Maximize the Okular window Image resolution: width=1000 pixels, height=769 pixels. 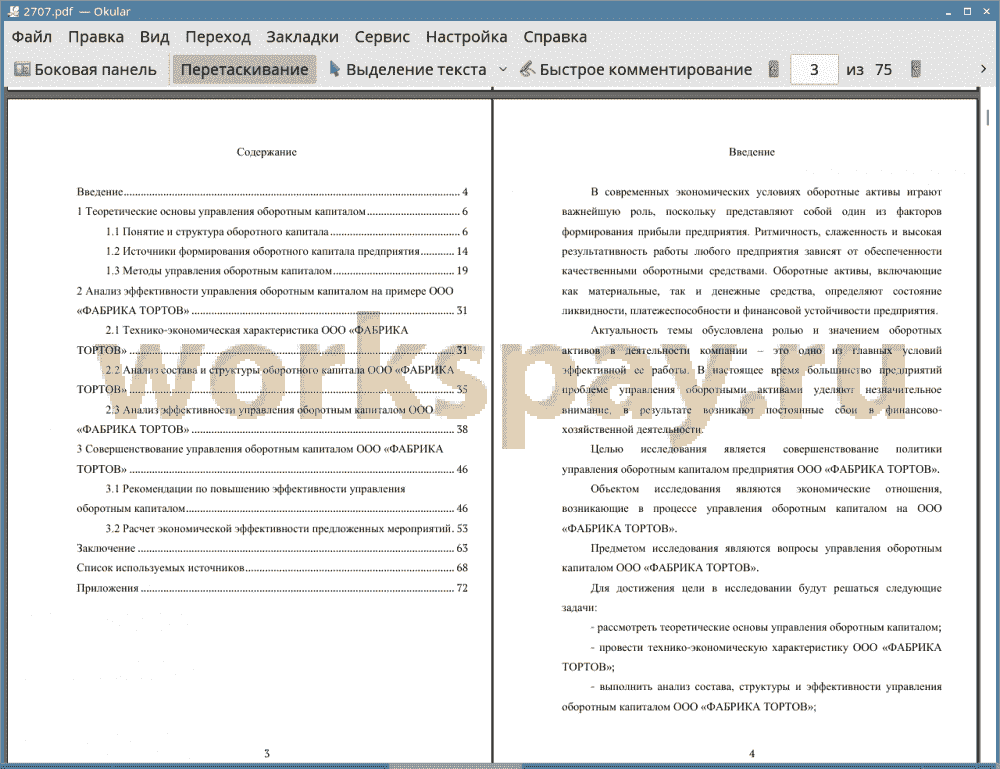[x=967, y=11]
